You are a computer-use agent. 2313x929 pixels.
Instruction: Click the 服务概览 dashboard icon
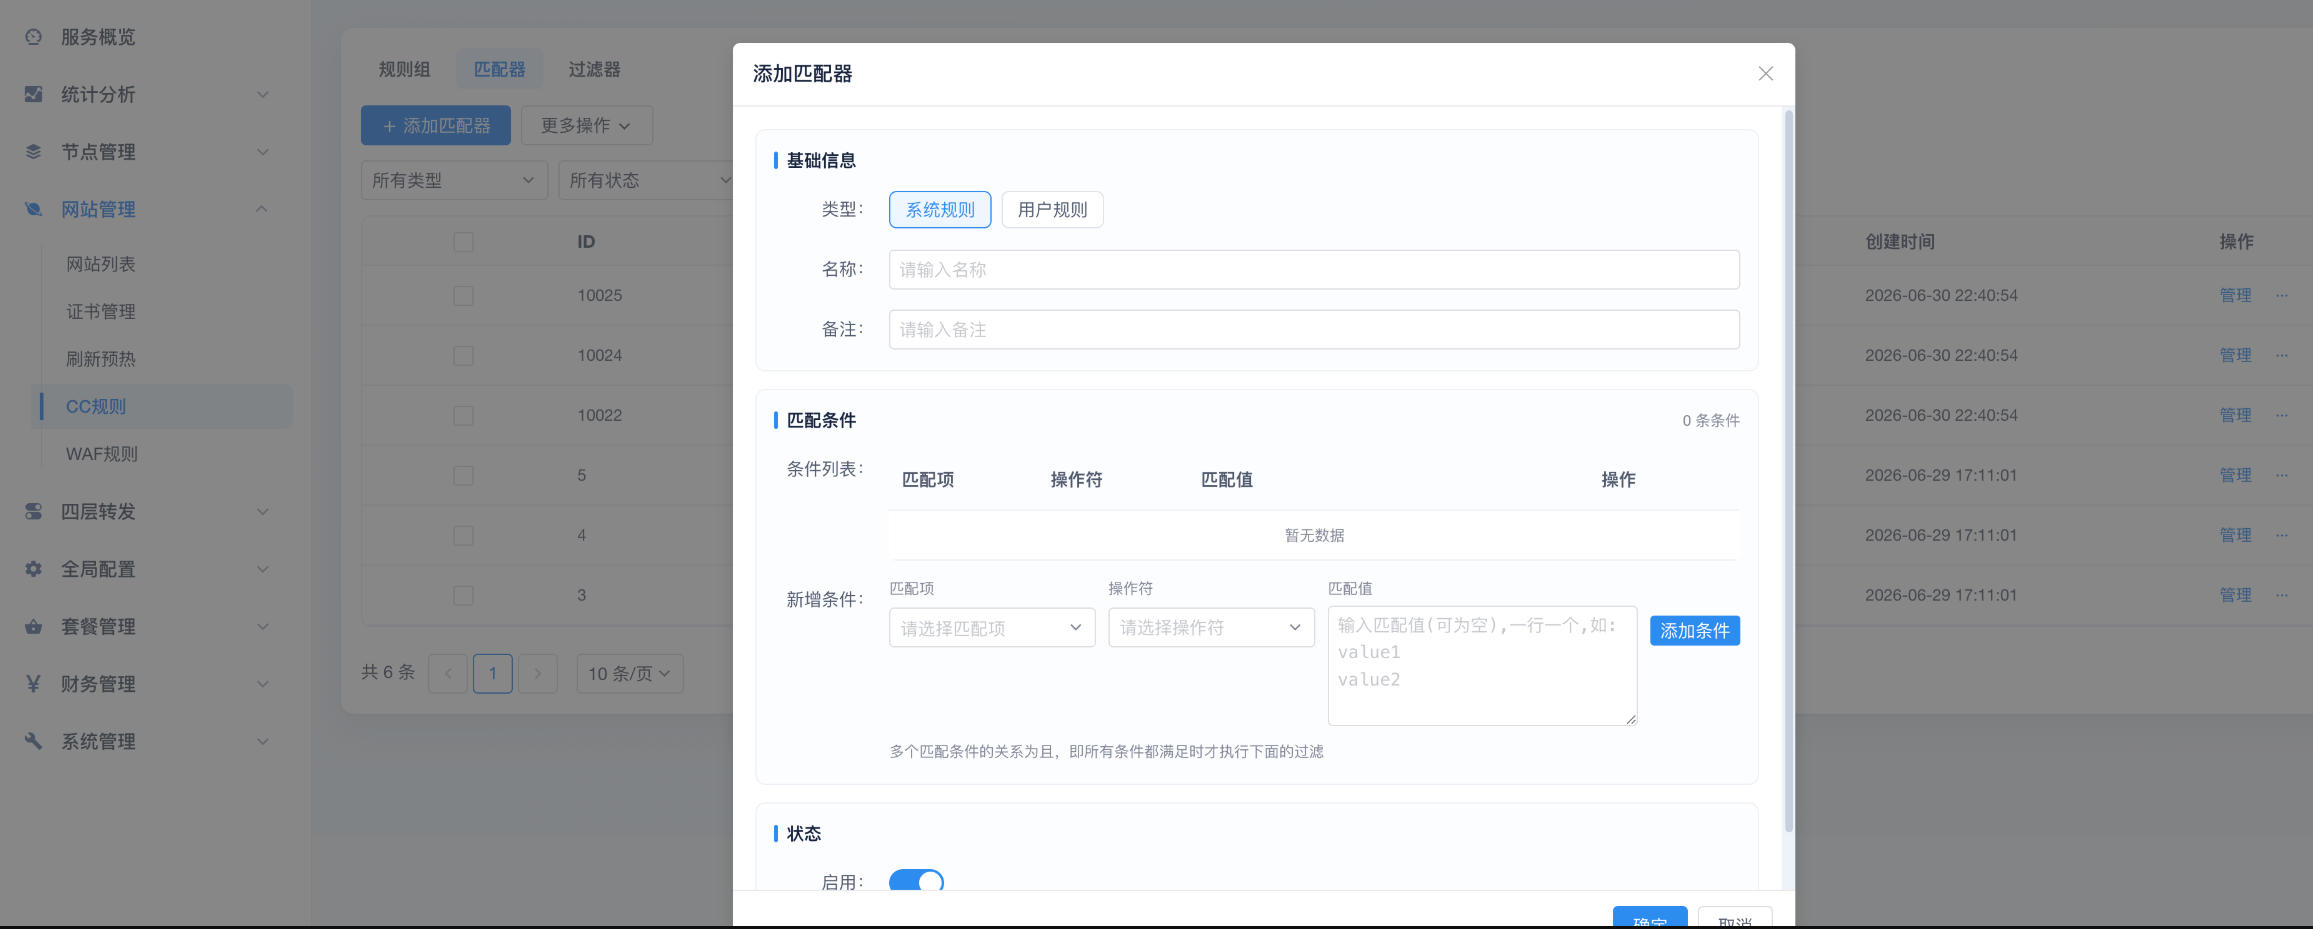(33, 37)
